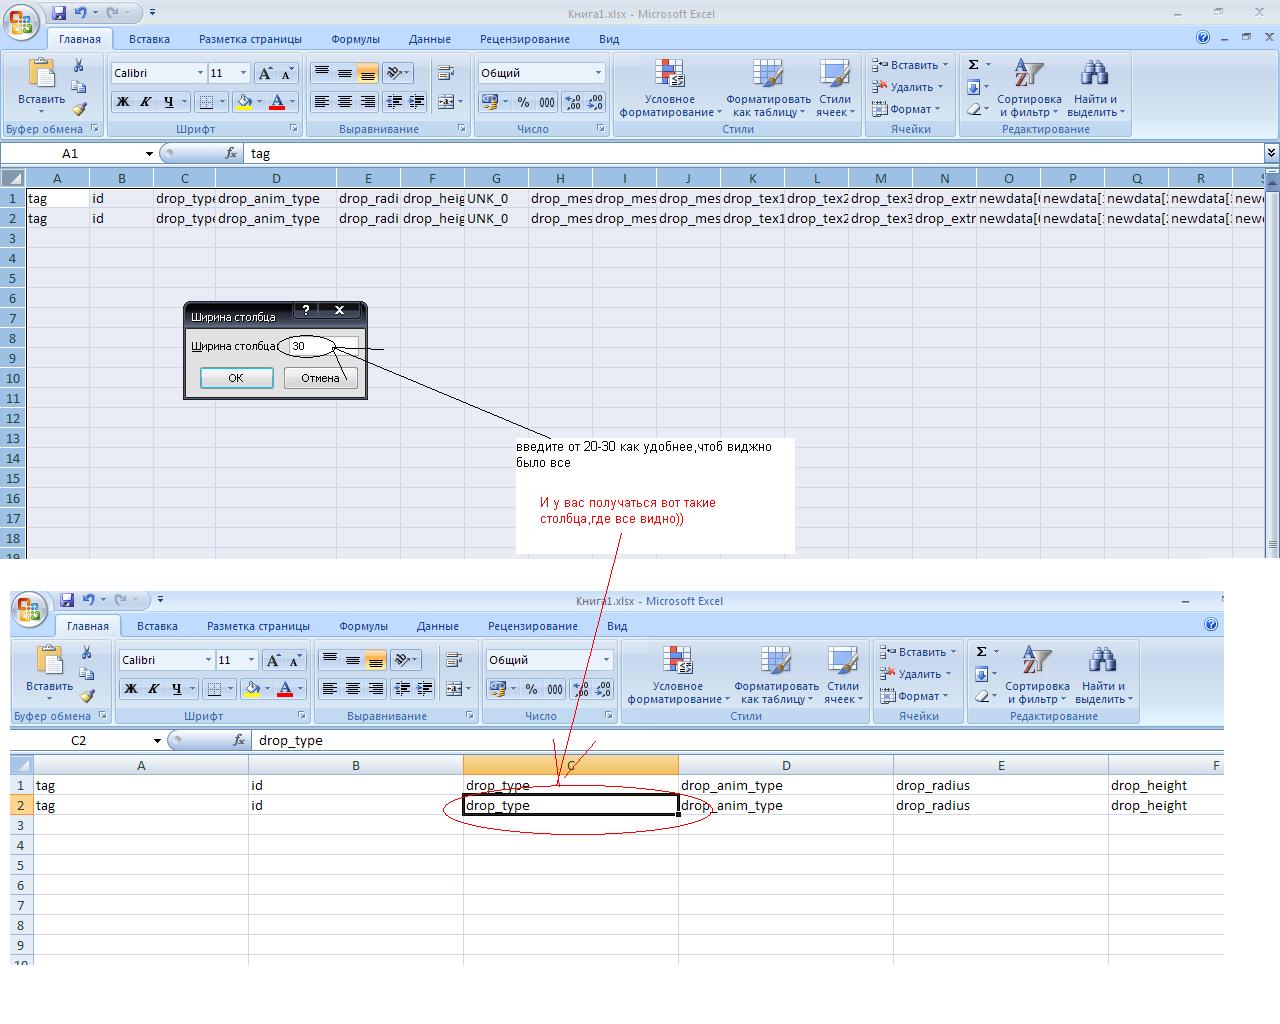Screen dimensions: 1280x1024
Task: Click the Save icon in the lower window's toolbar
Action: [67, 600]
